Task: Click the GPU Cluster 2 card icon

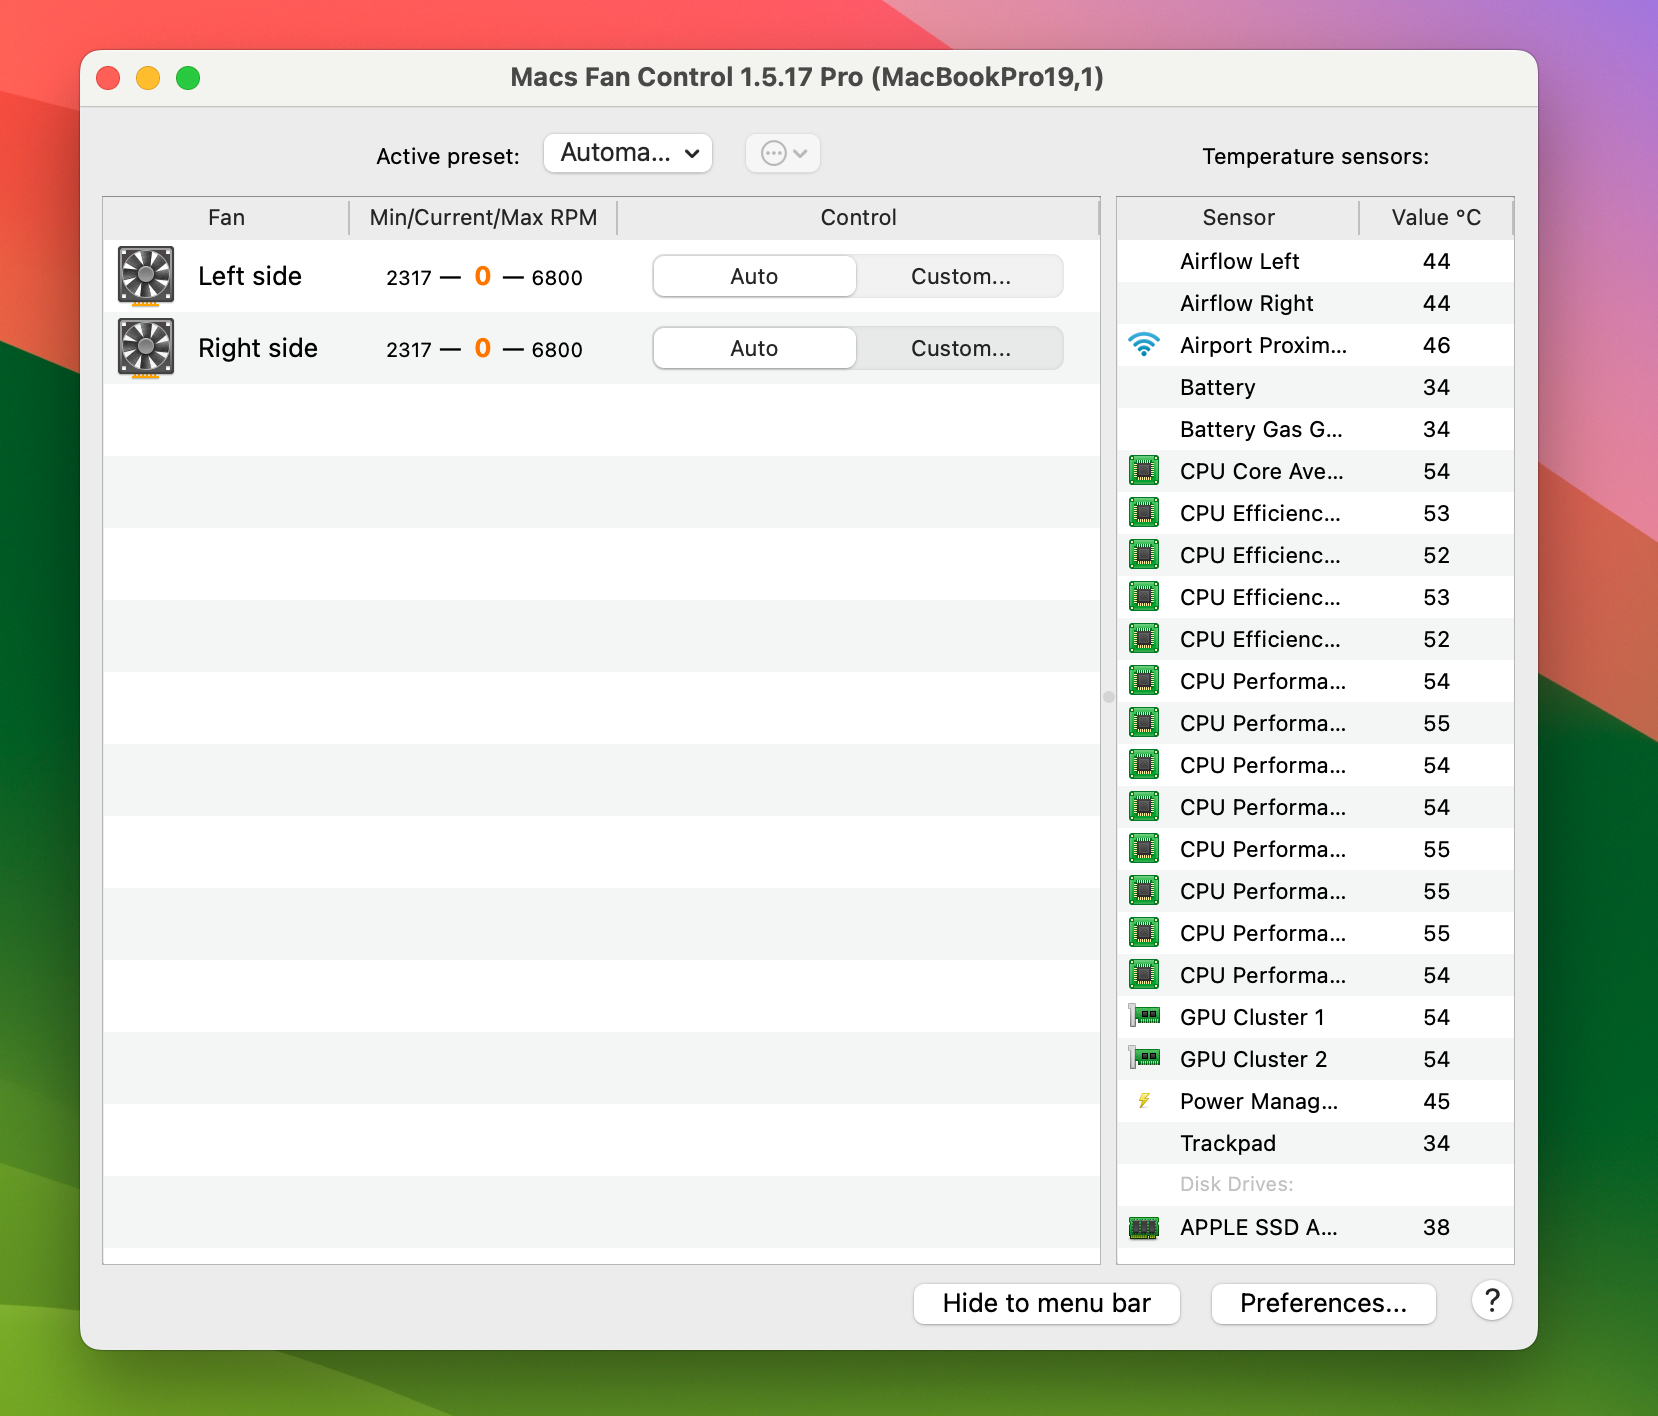Action: 1144,1059
